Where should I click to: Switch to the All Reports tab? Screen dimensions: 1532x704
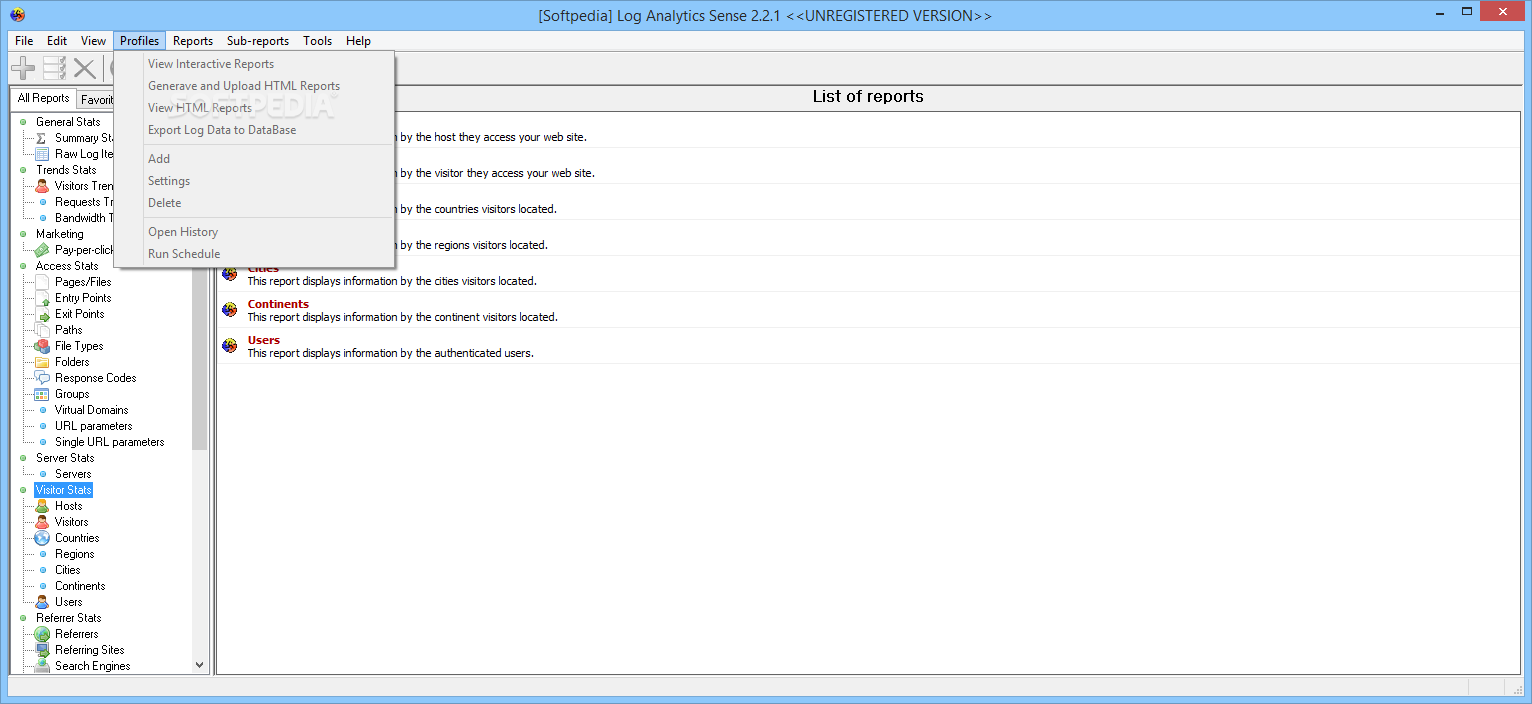44,98
